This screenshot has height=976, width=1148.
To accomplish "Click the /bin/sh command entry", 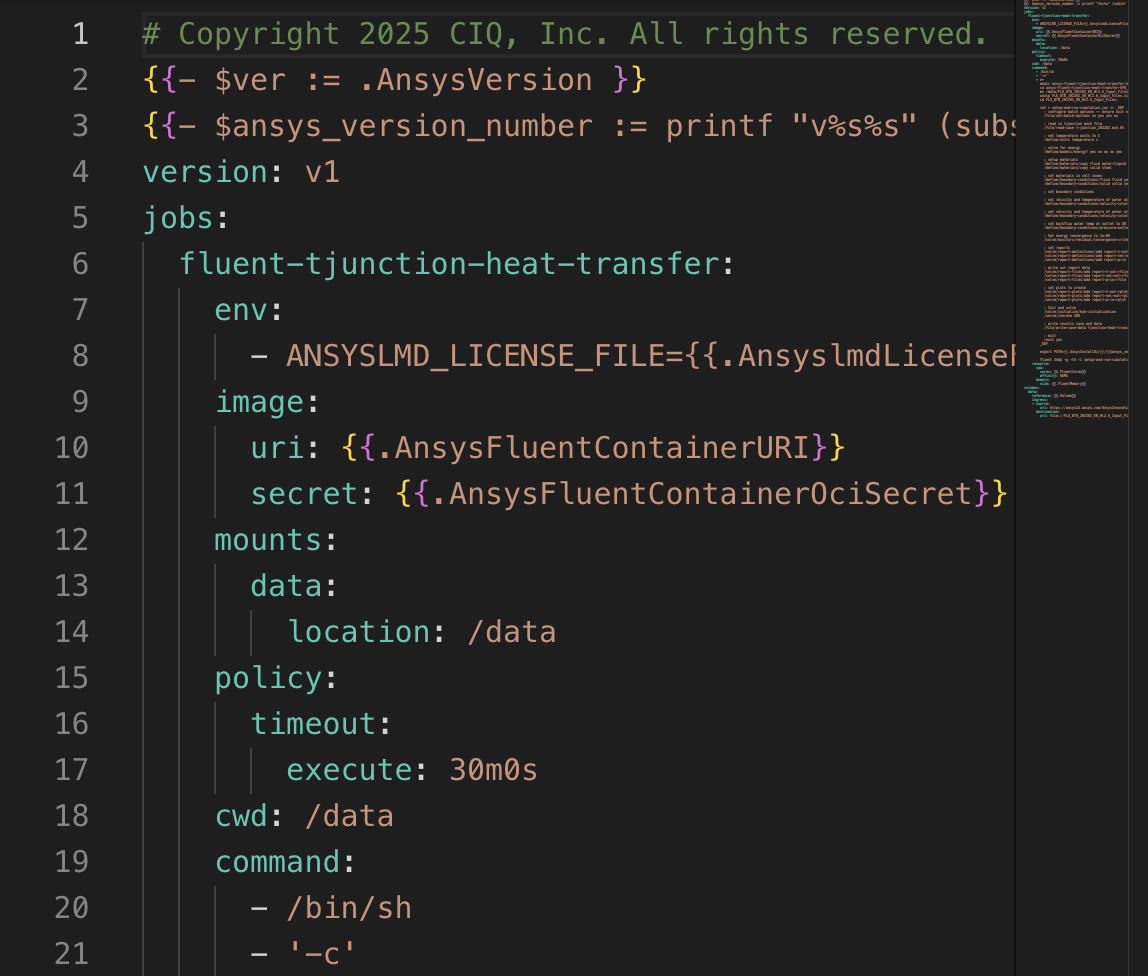I will click(x=348, y=908).
